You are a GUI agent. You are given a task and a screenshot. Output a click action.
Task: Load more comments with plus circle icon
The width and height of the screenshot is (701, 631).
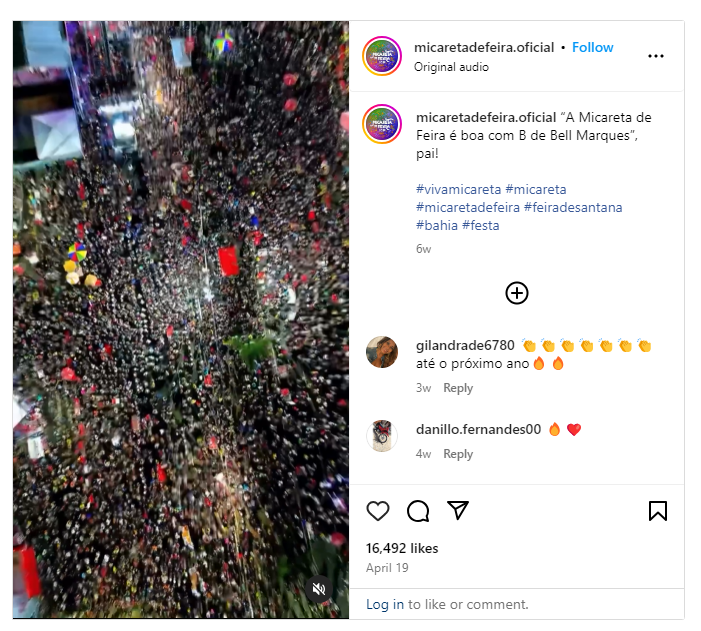click(517, 293)
